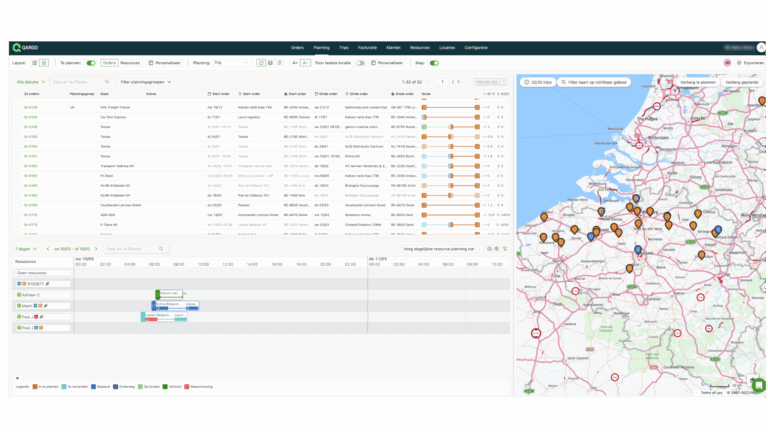Toggle the Map switch off
The height and width of the screenshot is (432, 768).
point(434,63)
